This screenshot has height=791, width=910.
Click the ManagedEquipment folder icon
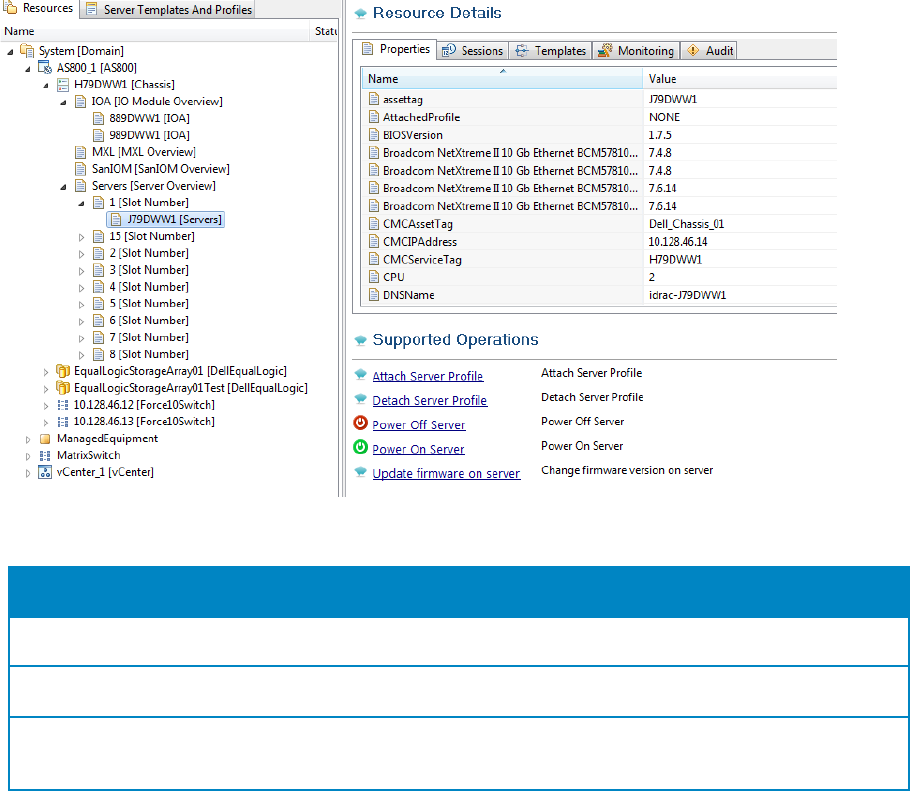pos(45,439)
